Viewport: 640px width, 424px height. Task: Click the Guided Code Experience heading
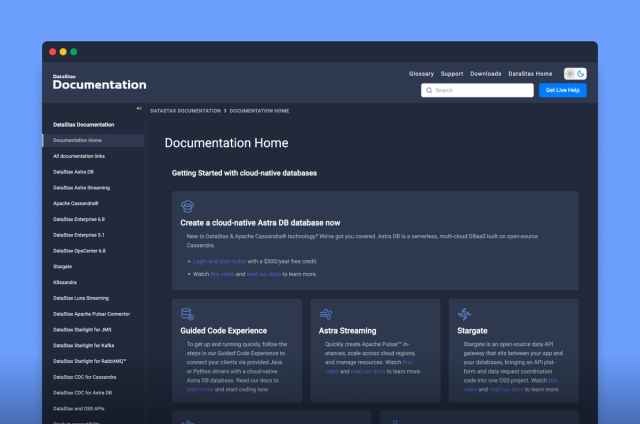pos(224,331)
